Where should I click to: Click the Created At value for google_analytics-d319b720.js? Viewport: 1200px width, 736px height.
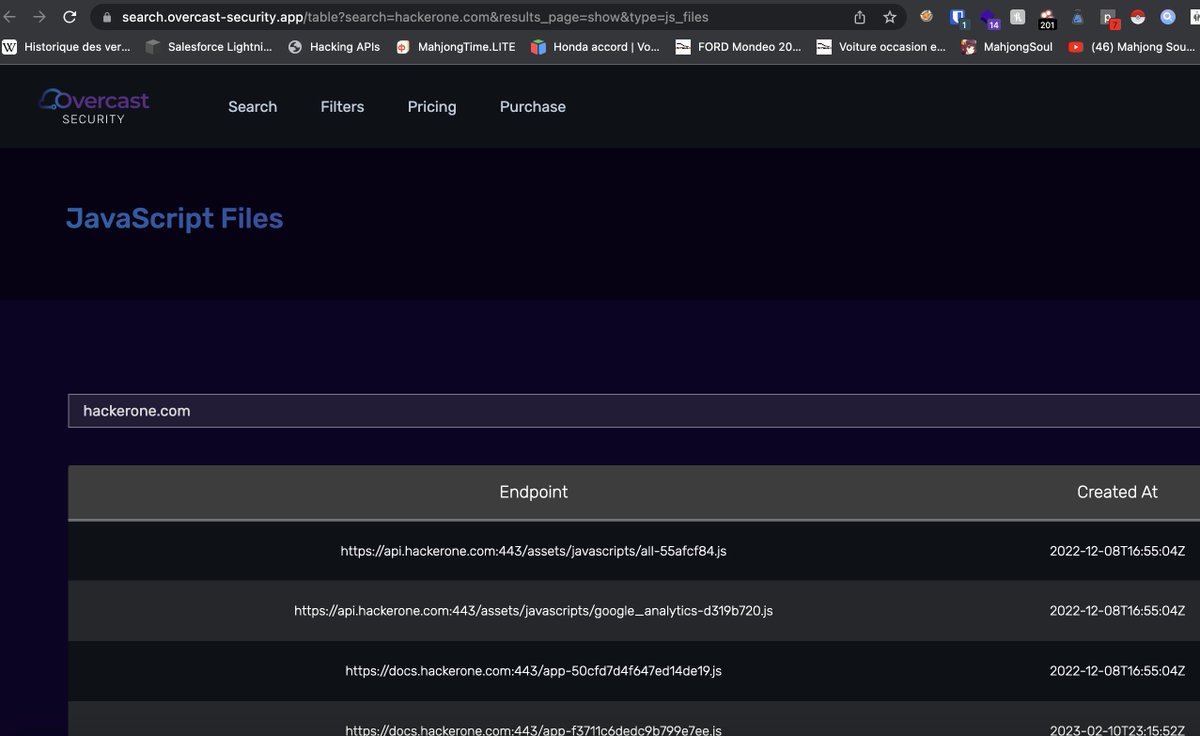coord(1117,610)
